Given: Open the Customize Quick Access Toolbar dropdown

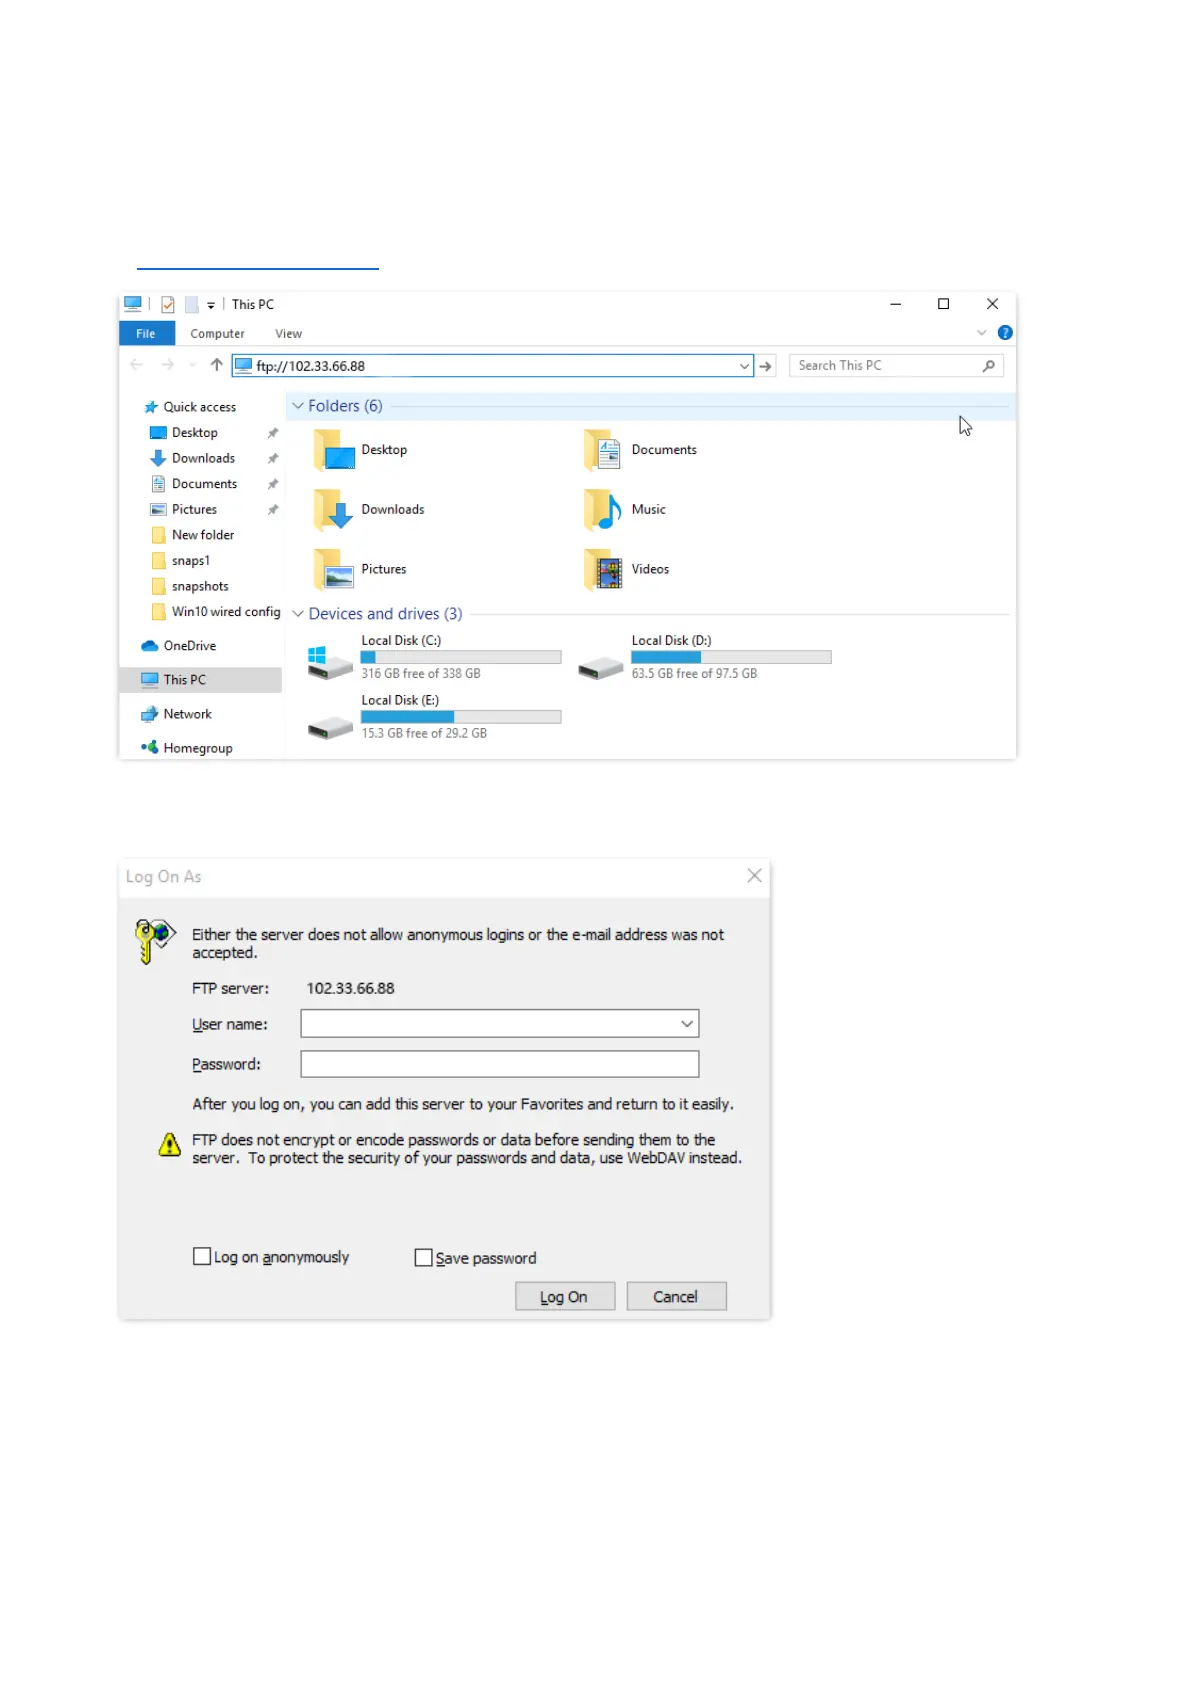Looking at the screenshot, I should pyautogui.click(x=211, y=306).
